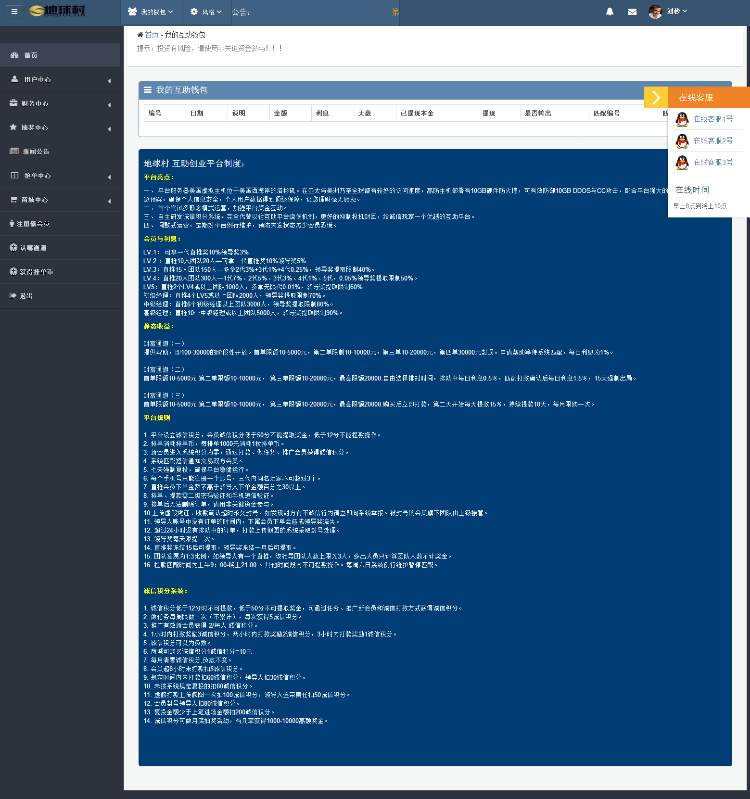
Task: Click the QQ penguin for 在线客服1号
Action: [x=682, y=118]
